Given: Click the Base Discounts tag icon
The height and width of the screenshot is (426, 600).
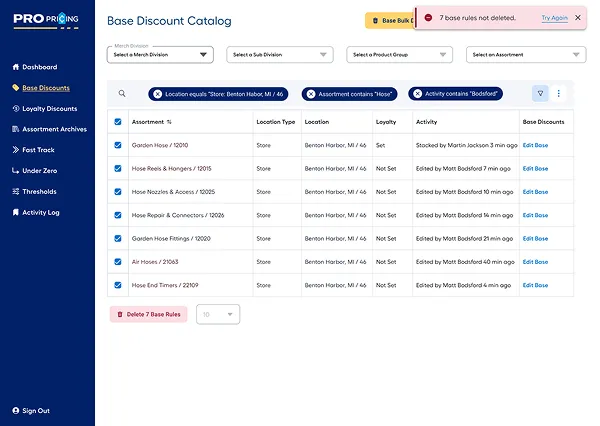Looking at the screenshot, I should pyautogui.click(x=16, y=88).
